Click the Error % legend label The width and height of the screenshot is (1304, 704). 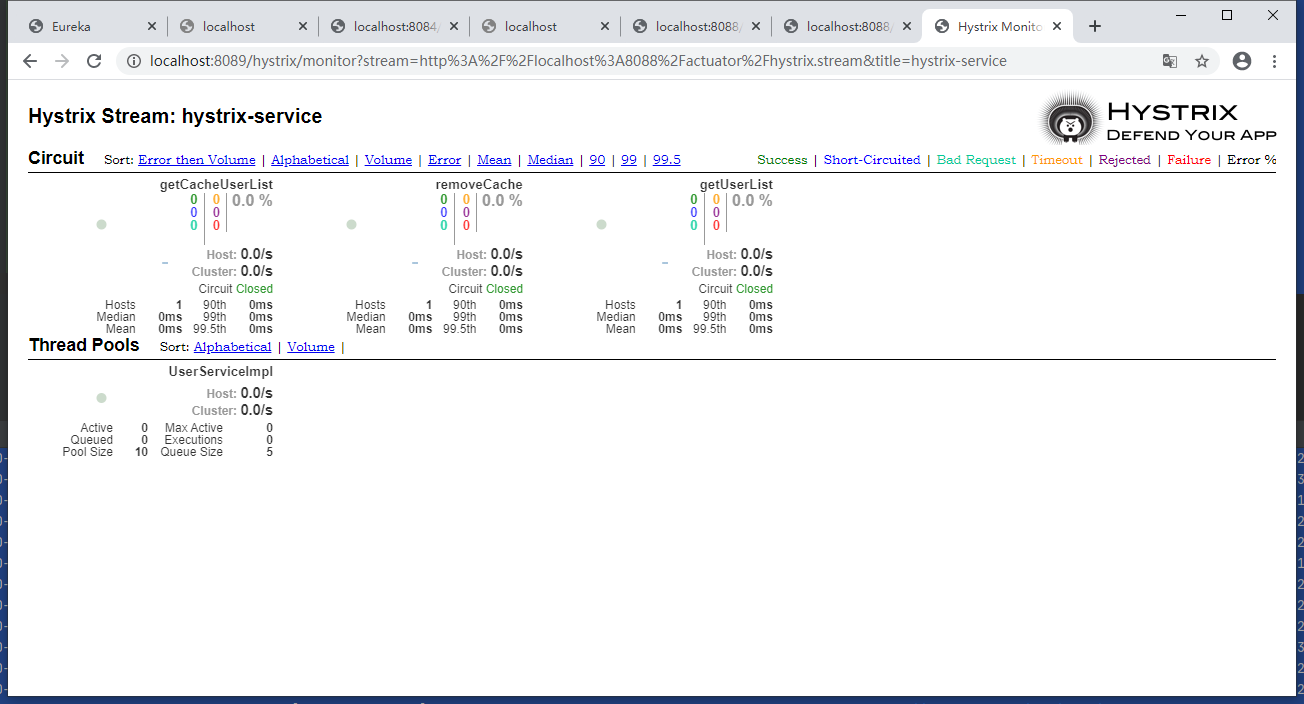pyautogui.click(x=1252, y=160)
